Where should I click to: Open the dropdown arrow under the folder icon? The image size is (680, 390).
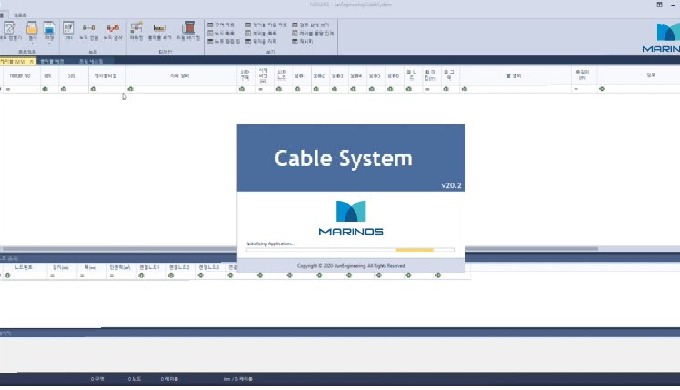click(32, 43)
